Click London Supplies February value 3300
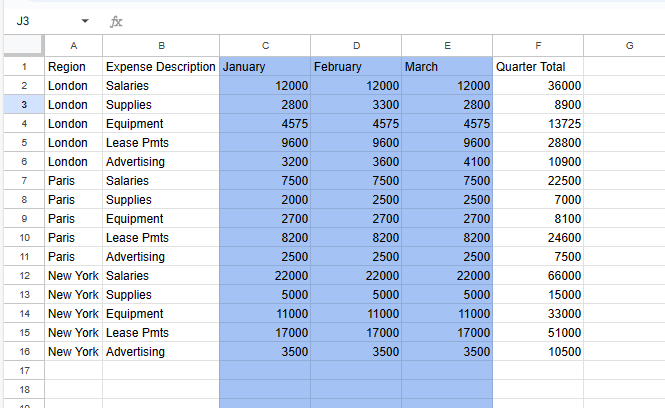Screen dimensions: 665x408 pos(356,105)
